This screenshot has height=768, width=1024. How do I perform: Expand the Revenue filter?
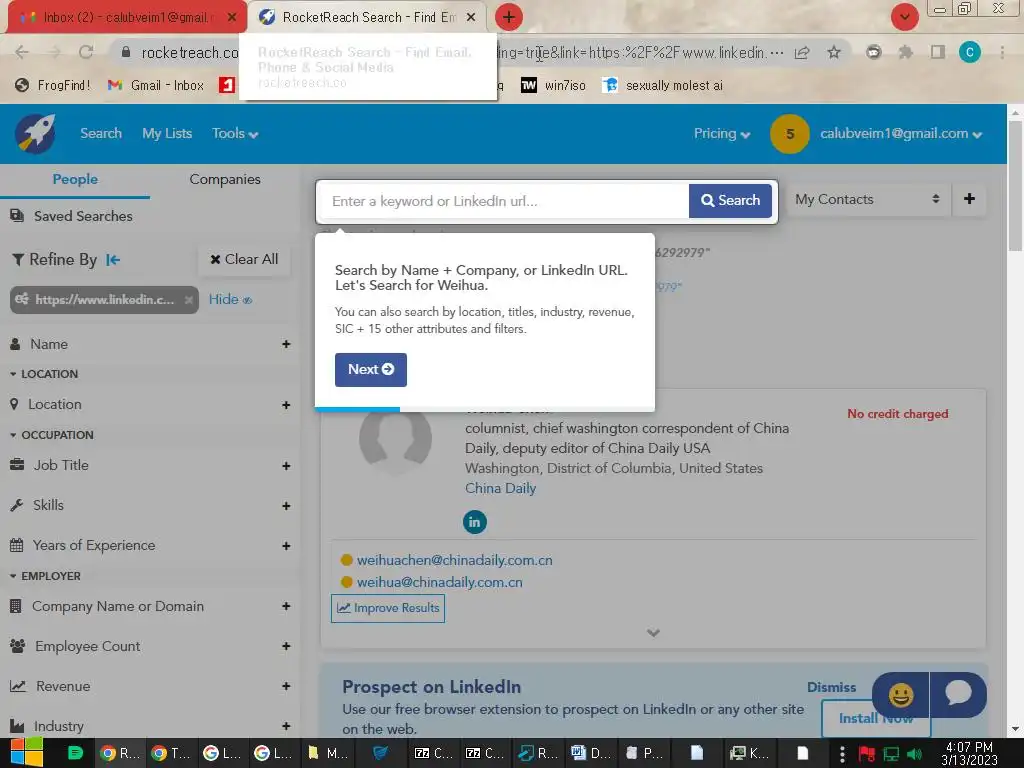286,686
